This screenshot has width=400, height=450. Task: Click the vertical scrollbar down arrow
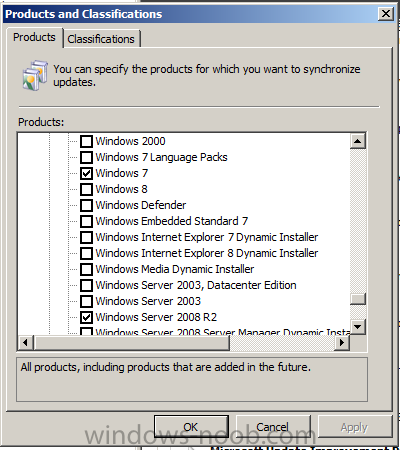coord(358,327)
